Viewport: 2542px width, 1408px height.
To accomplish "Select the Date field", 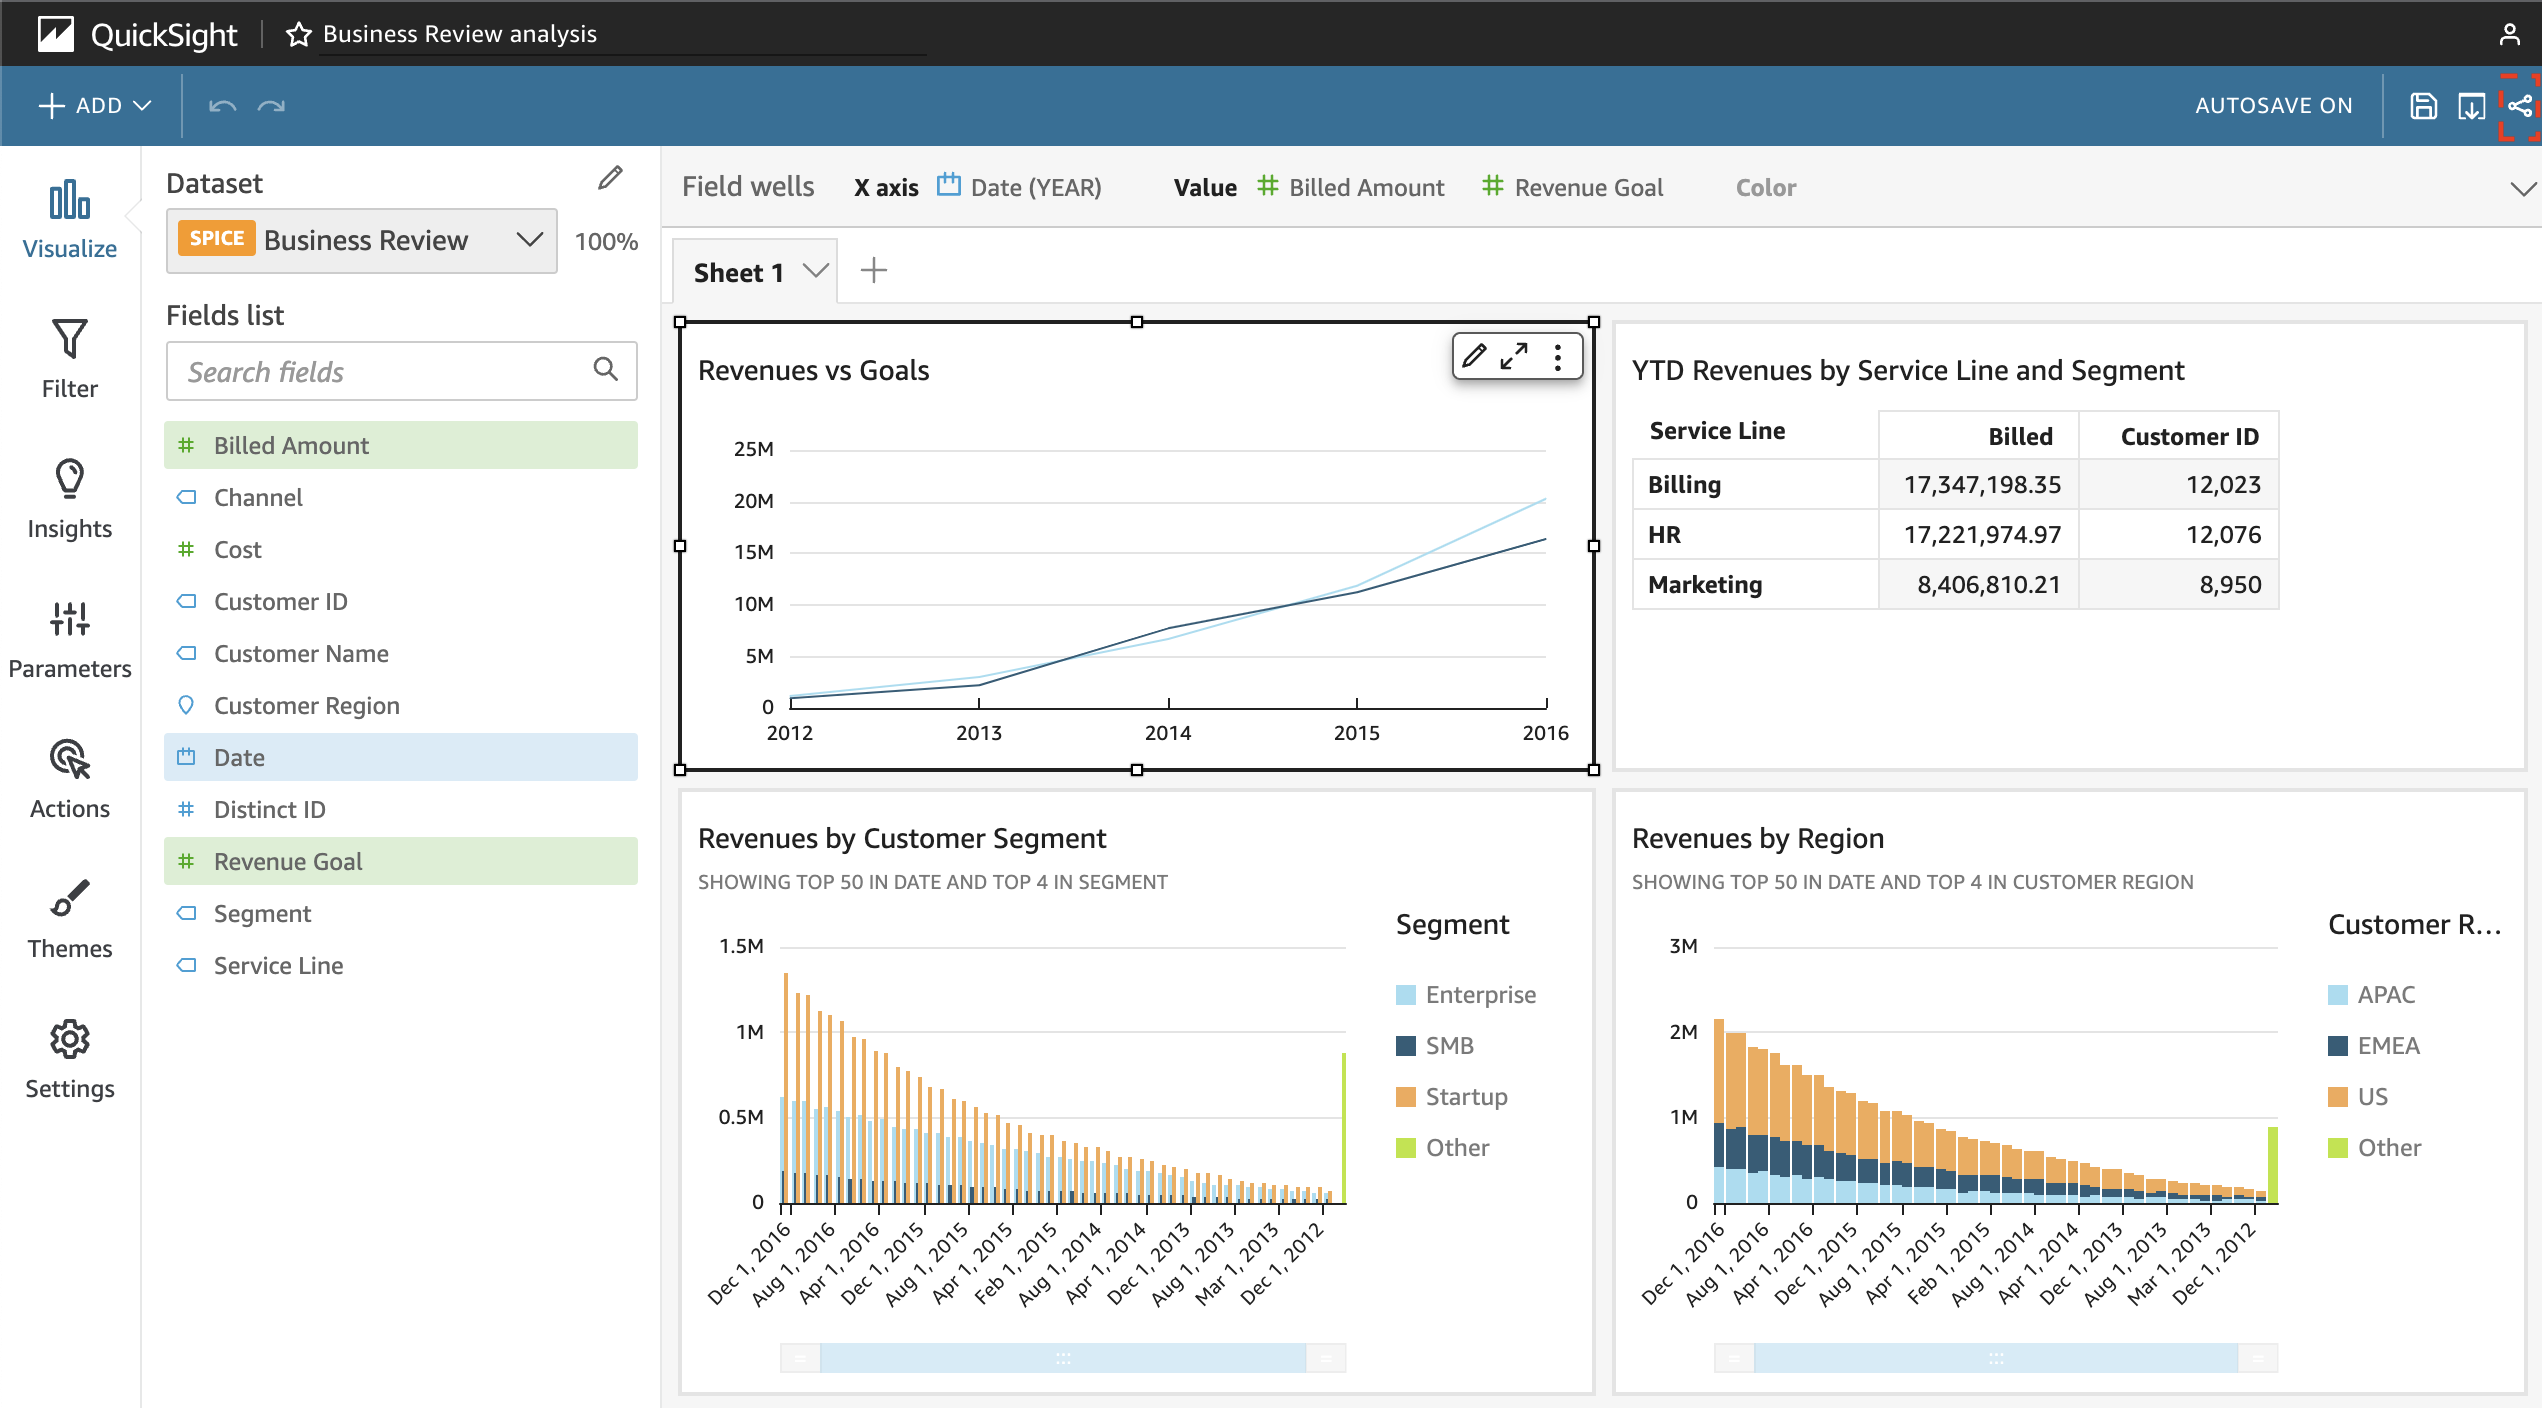I will click(401, 757).
